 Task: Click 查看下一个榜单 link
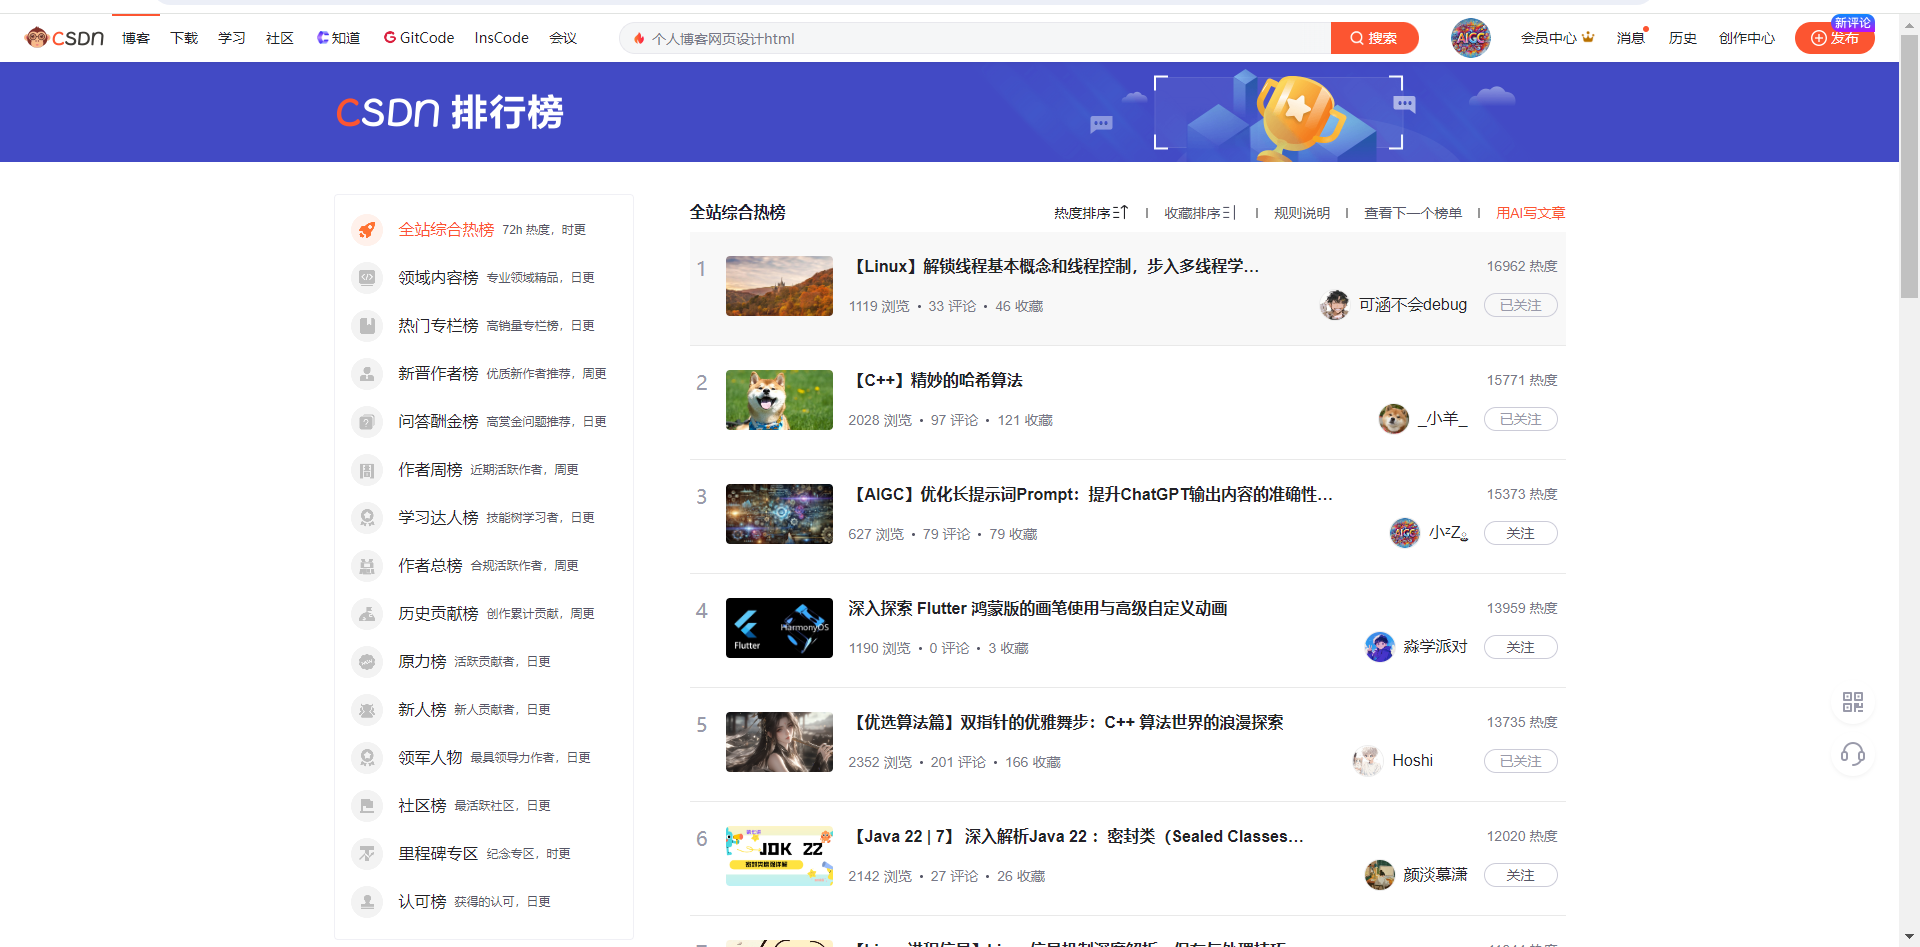1413,213
